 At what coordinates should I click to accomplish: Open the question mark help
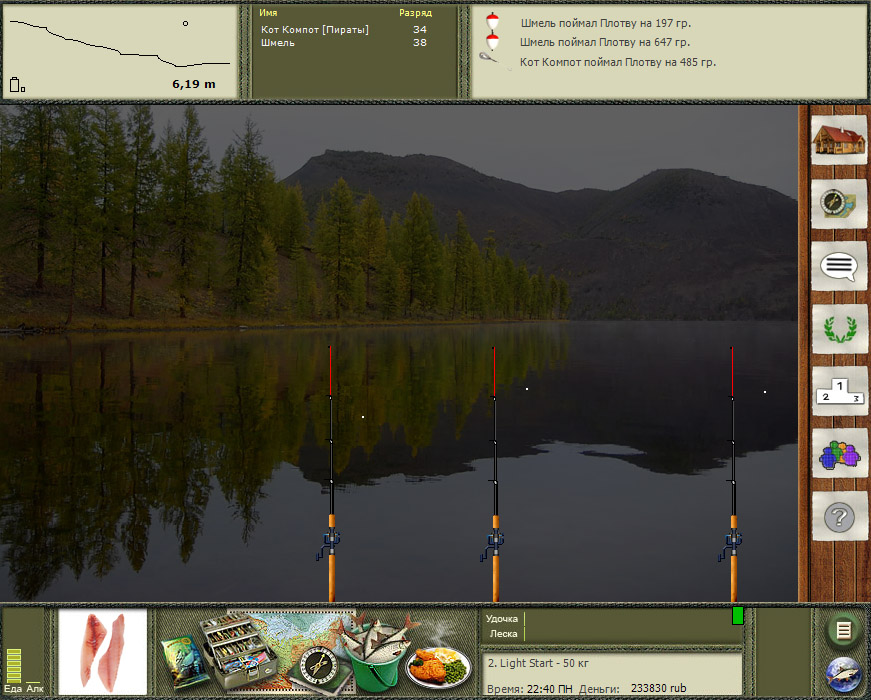click(838, 518)
